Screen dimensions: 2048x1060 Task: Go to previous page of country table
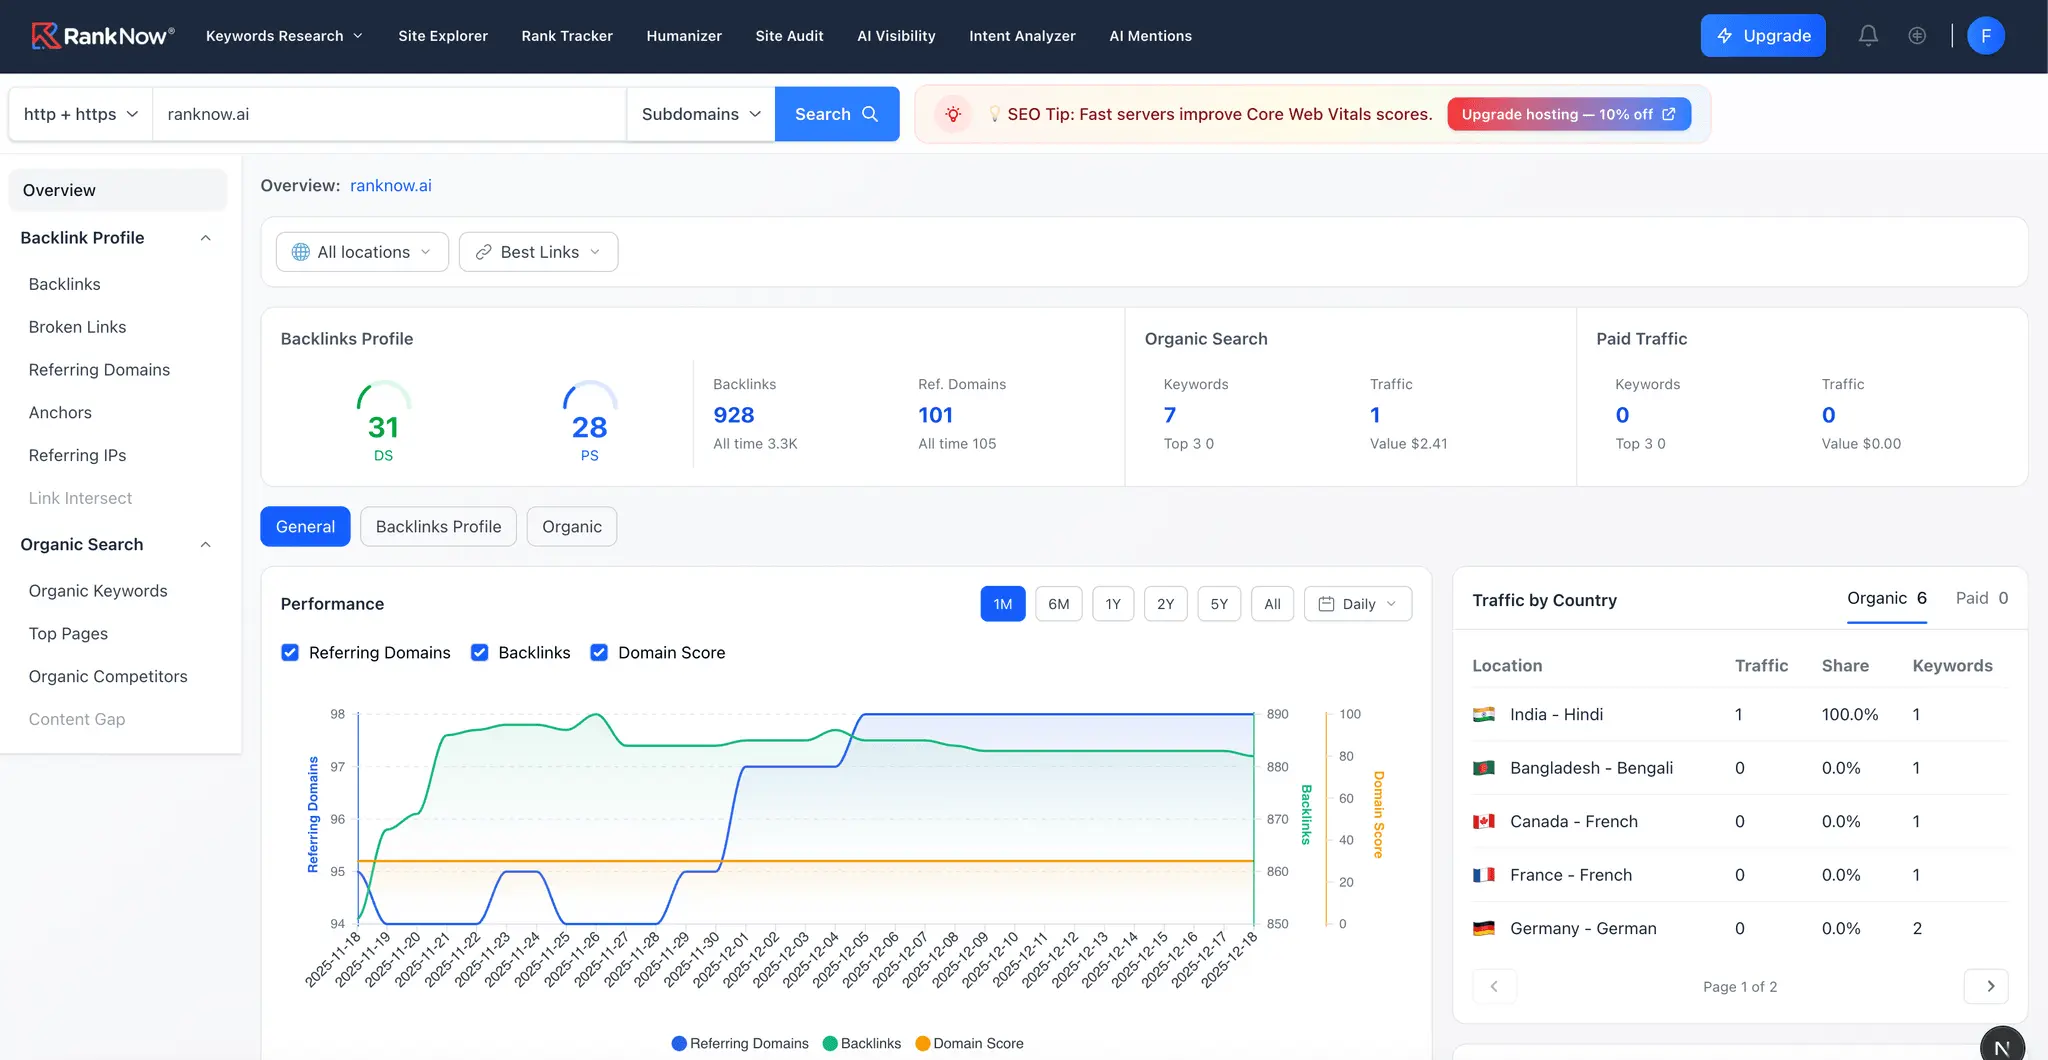[x=1494, y=986]
